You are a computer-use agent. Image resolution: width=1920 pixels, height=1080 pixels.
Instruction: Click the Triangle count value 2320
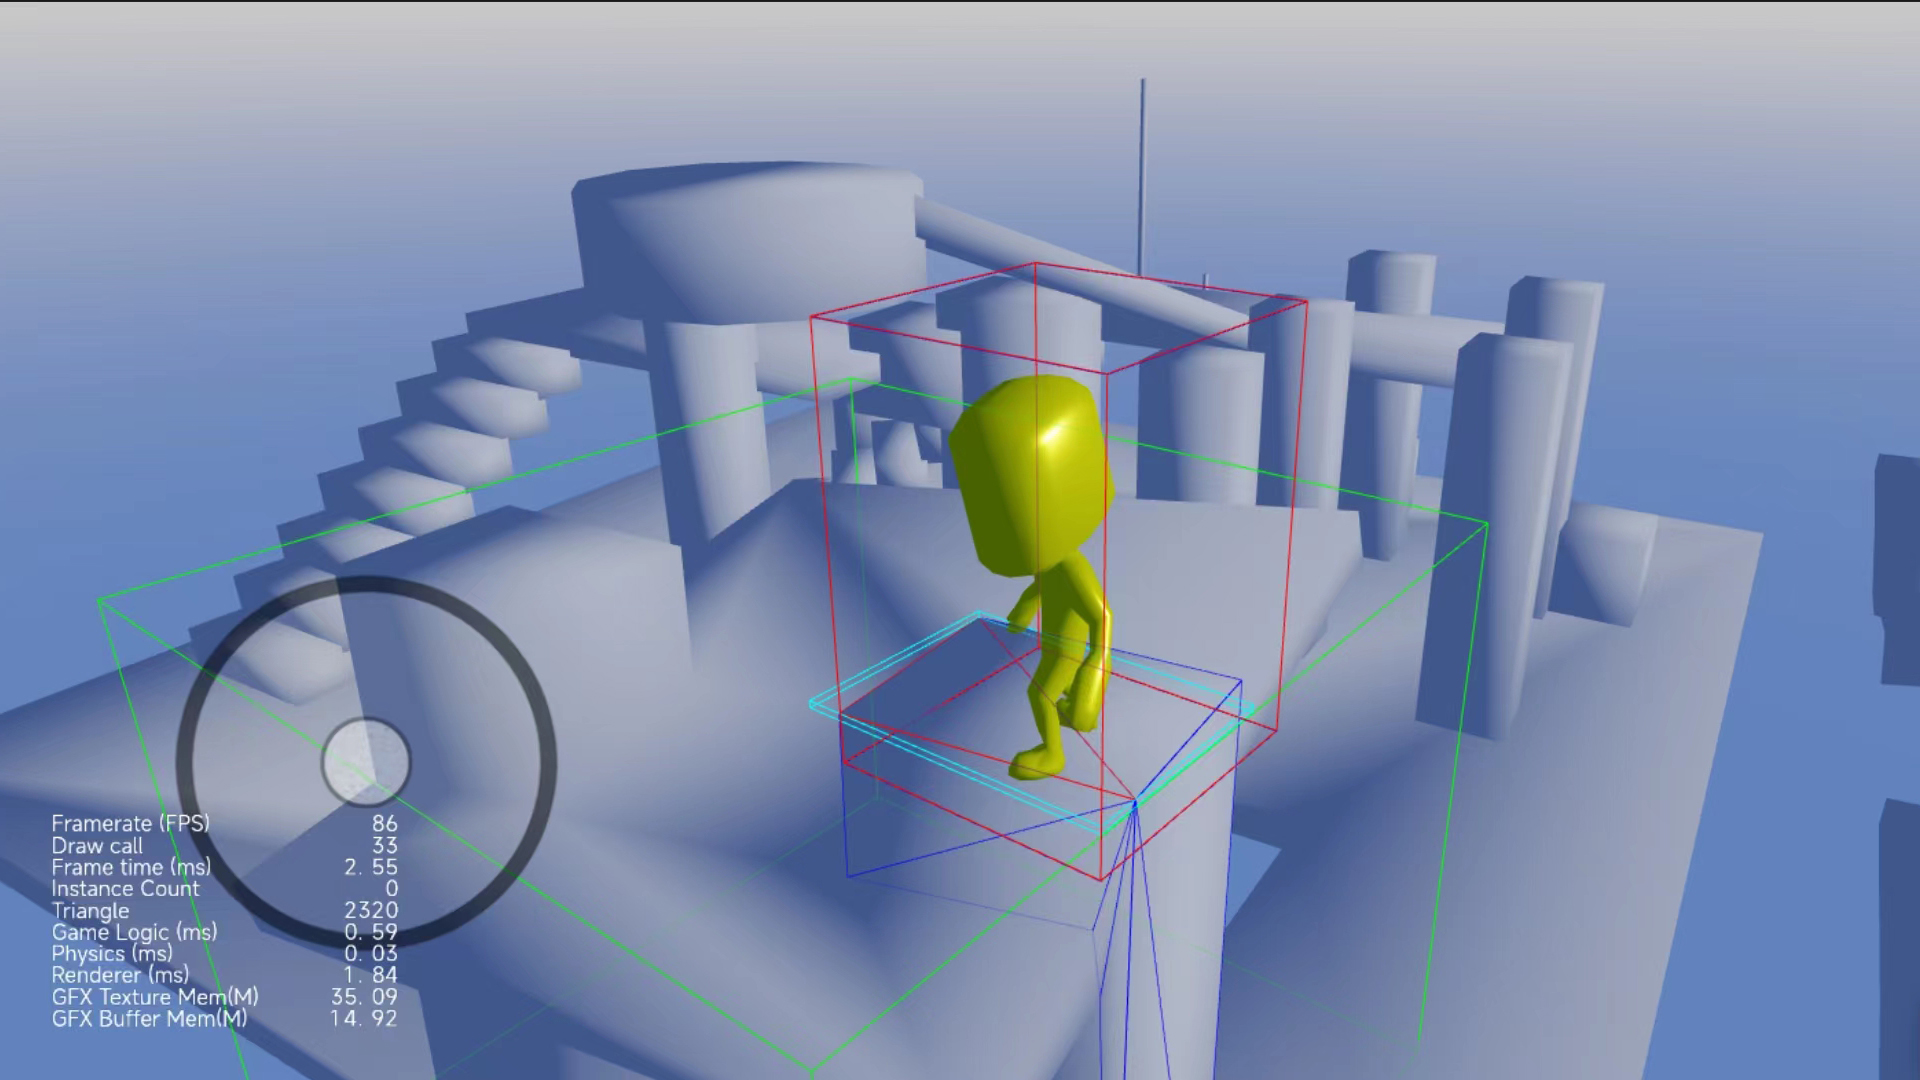pyautogui.click(x=371, y=910)
